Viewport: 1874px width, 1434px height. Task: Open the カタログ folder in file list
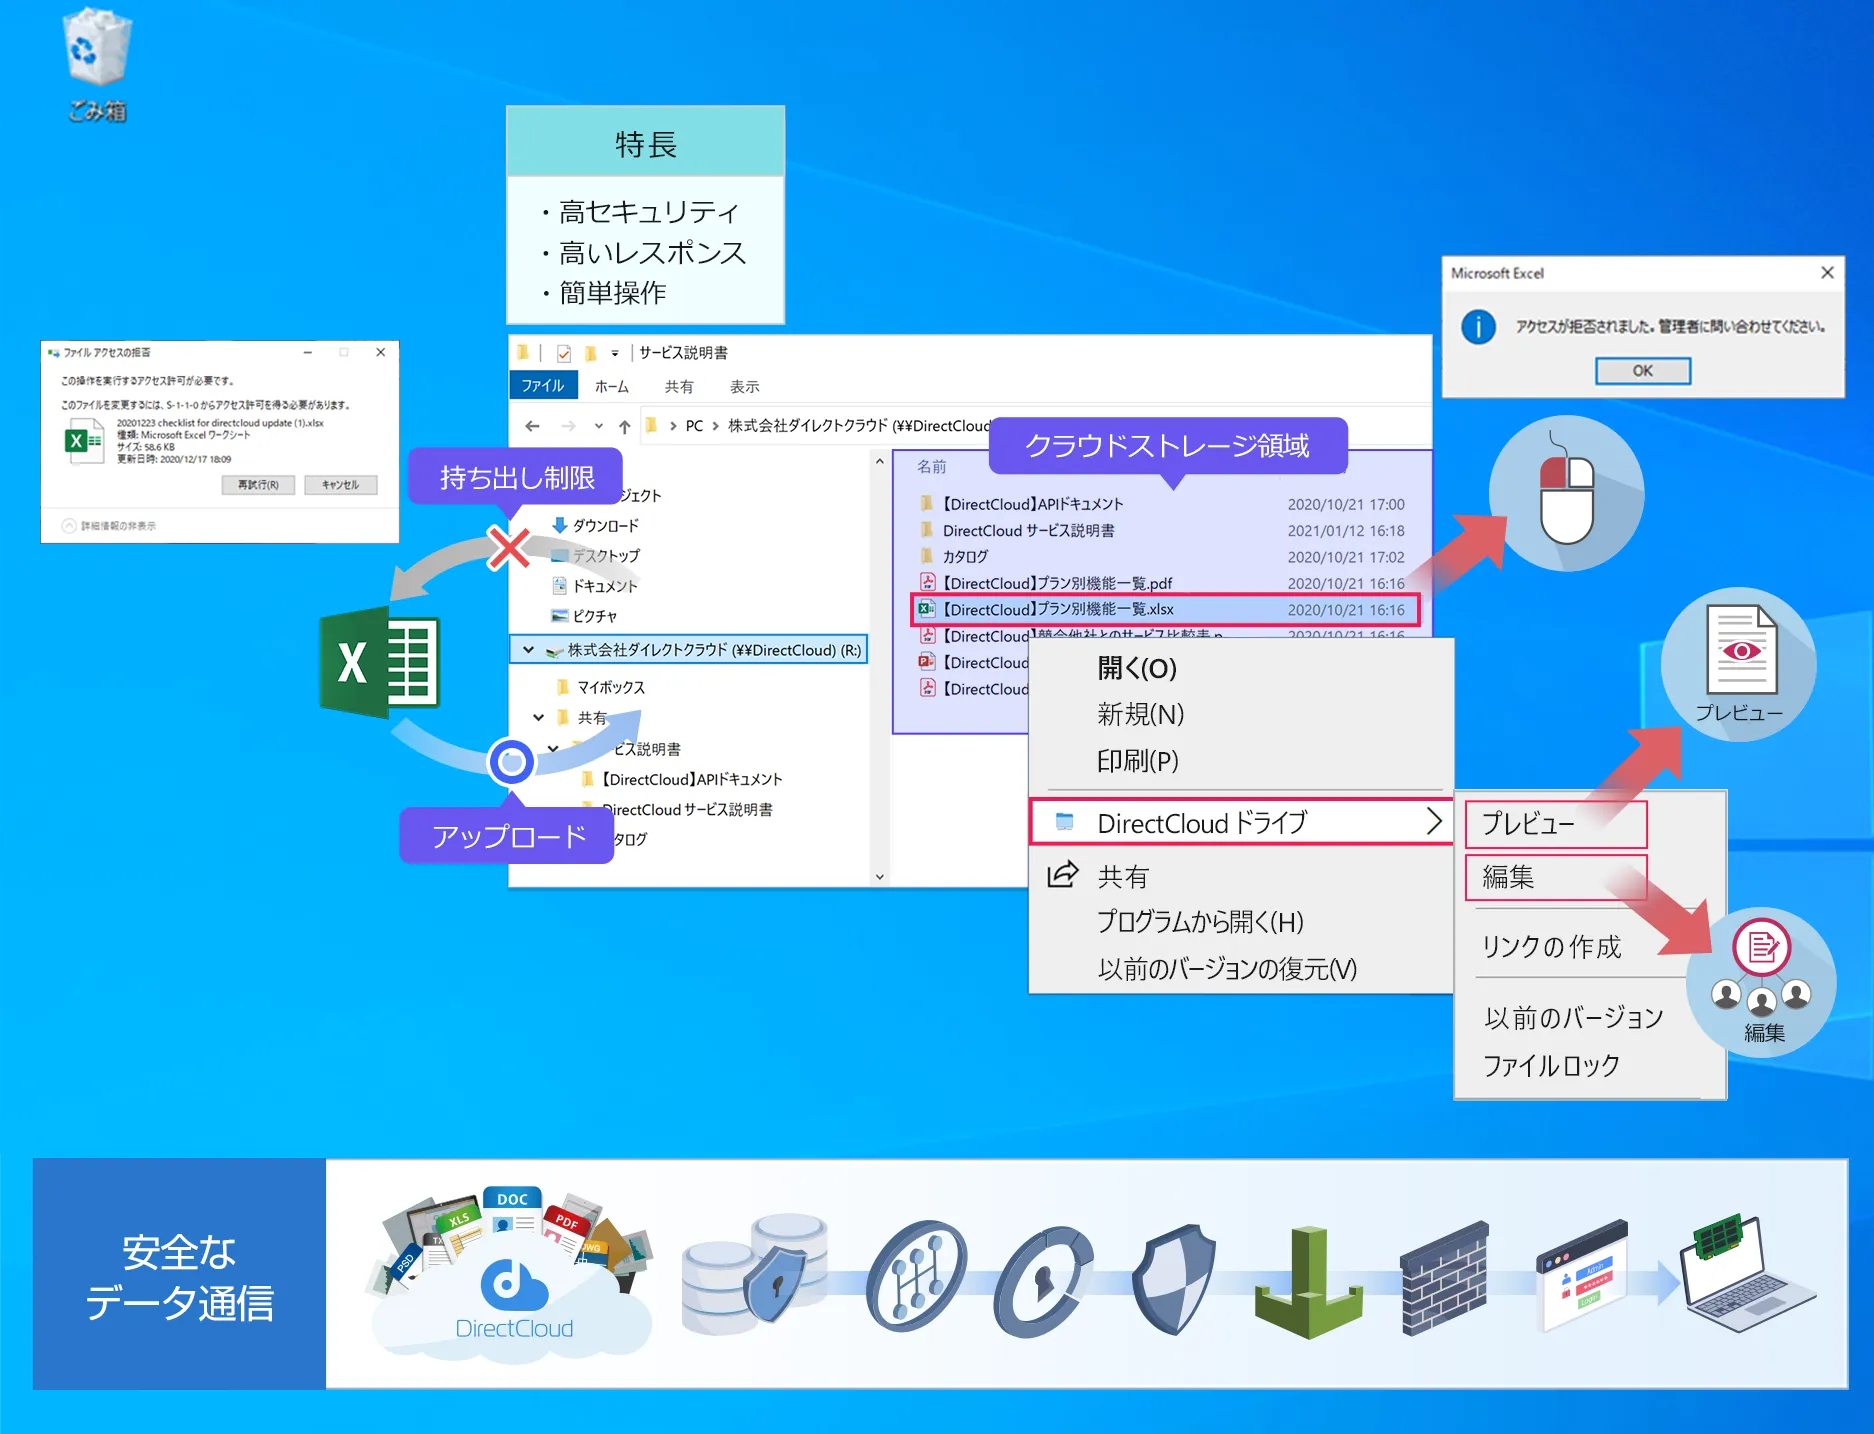pos(965,557)
